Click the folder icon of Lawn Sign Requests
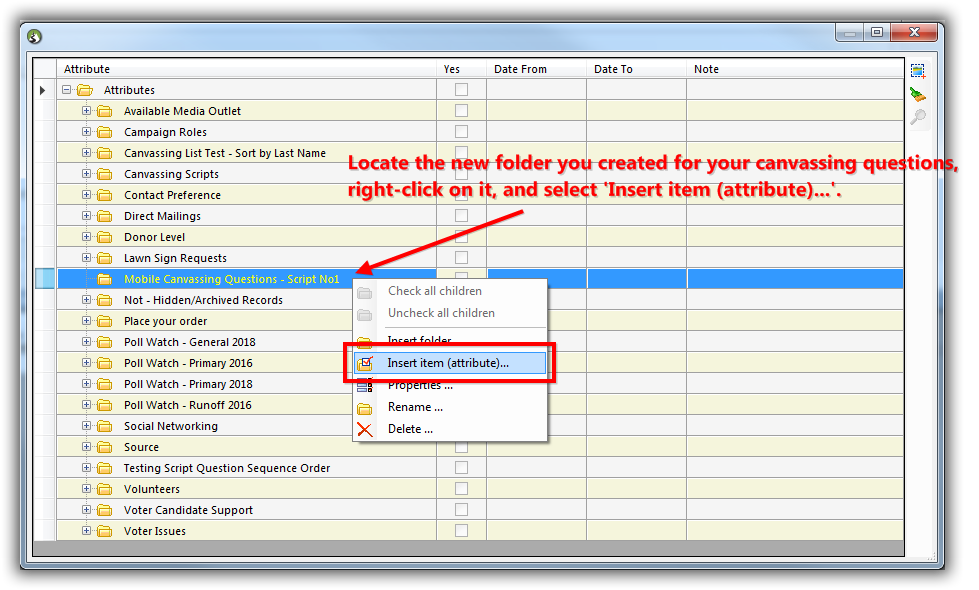The height and width of the screenshot is (590, 979). [105, 258]
